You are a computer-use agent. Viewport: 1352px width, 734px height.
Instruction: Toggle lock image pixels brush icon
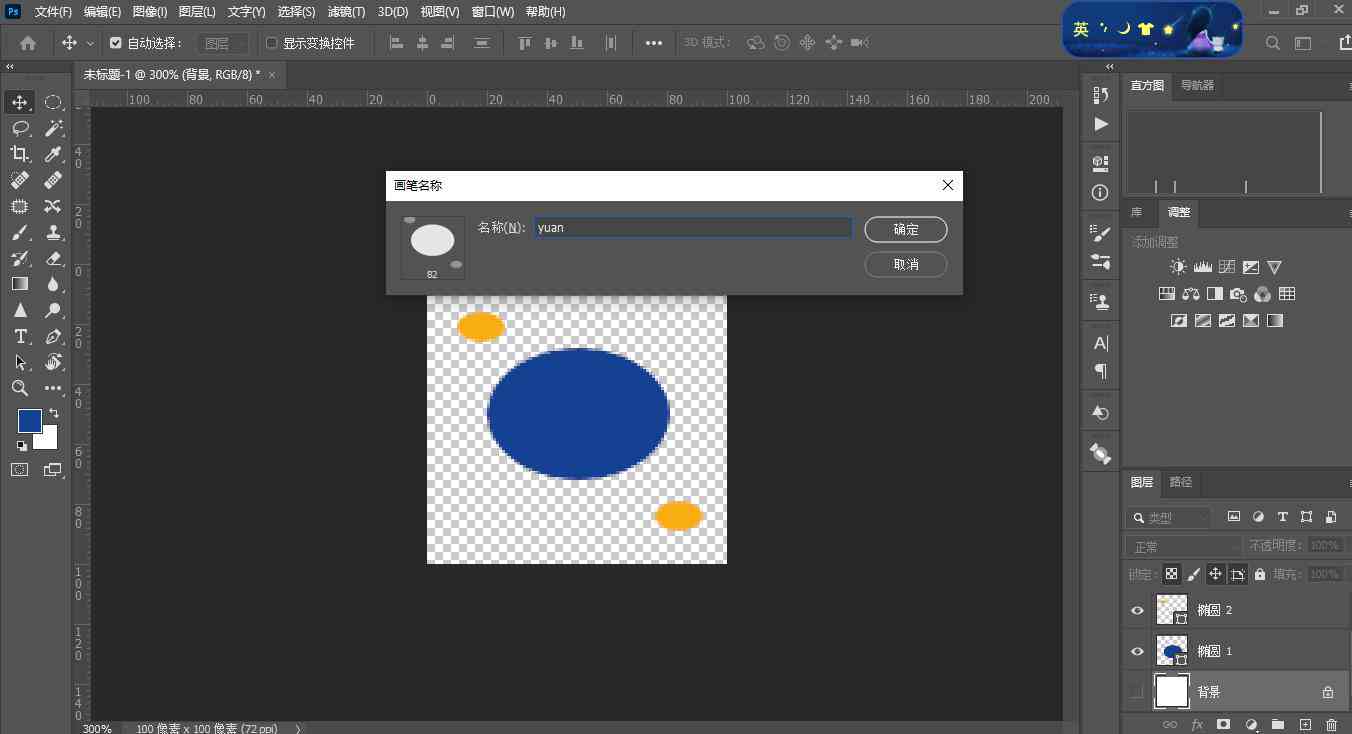coord(1193,574)
